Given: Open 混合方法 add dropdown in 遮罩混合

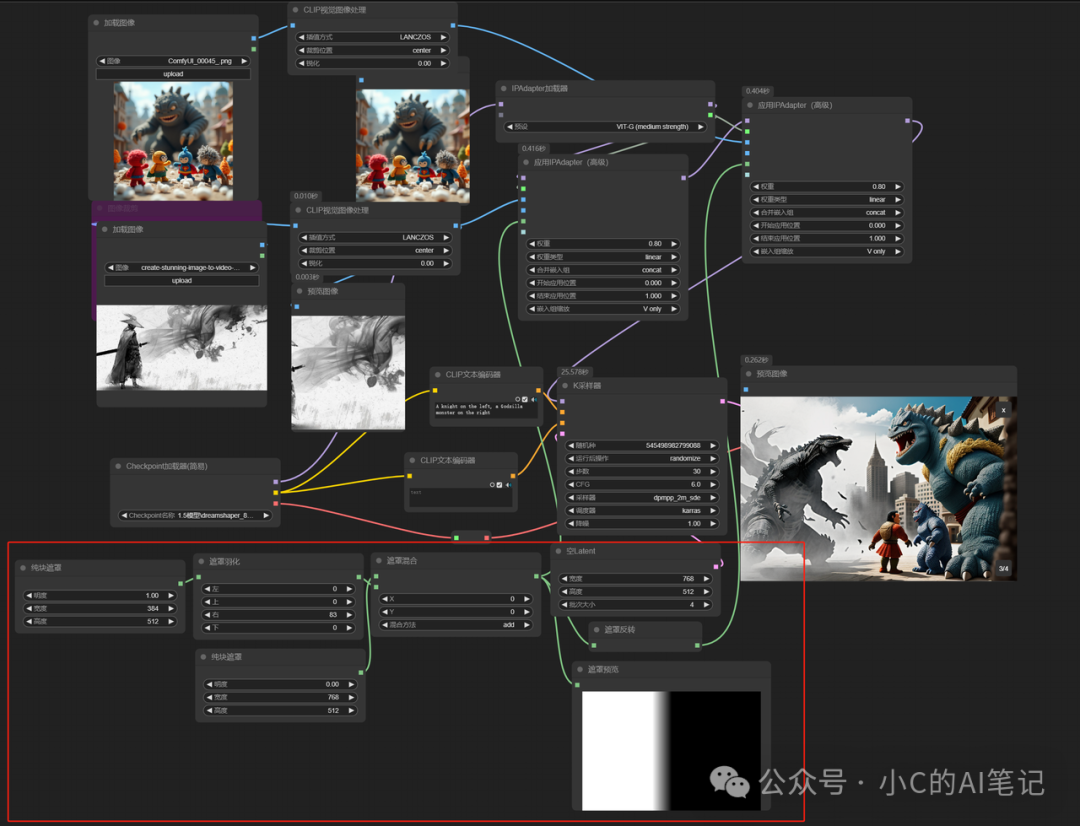Looking at the screenshot, I should tap(455, 625).
